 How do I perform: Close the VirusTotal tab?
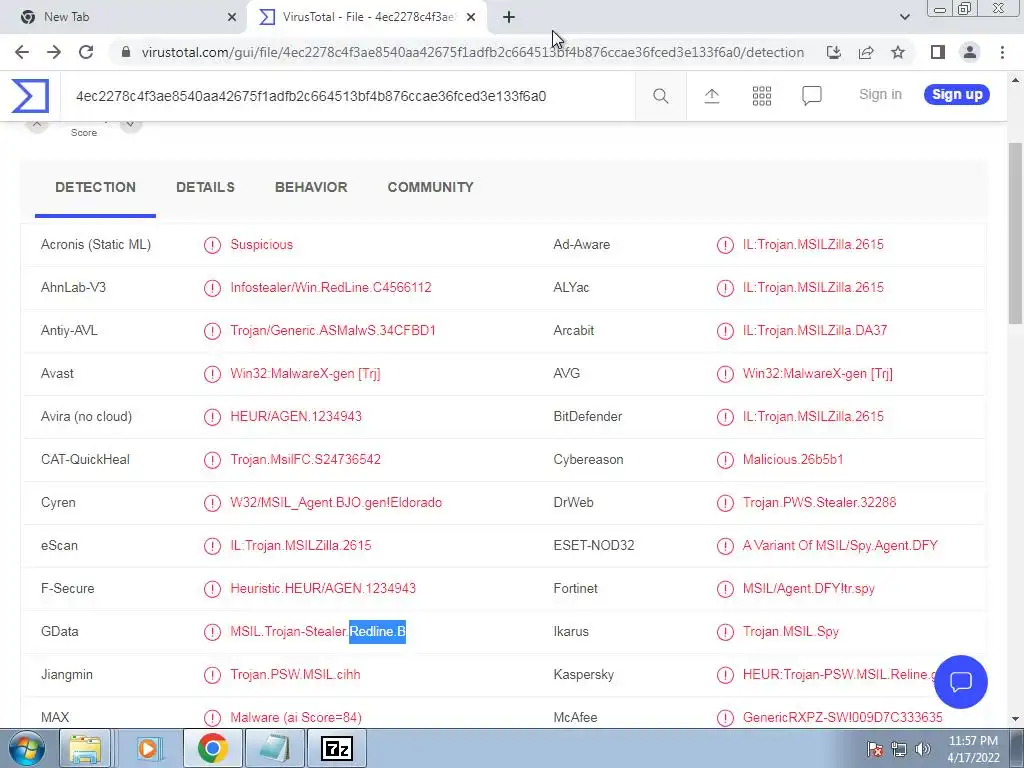(x=471, y=17)
